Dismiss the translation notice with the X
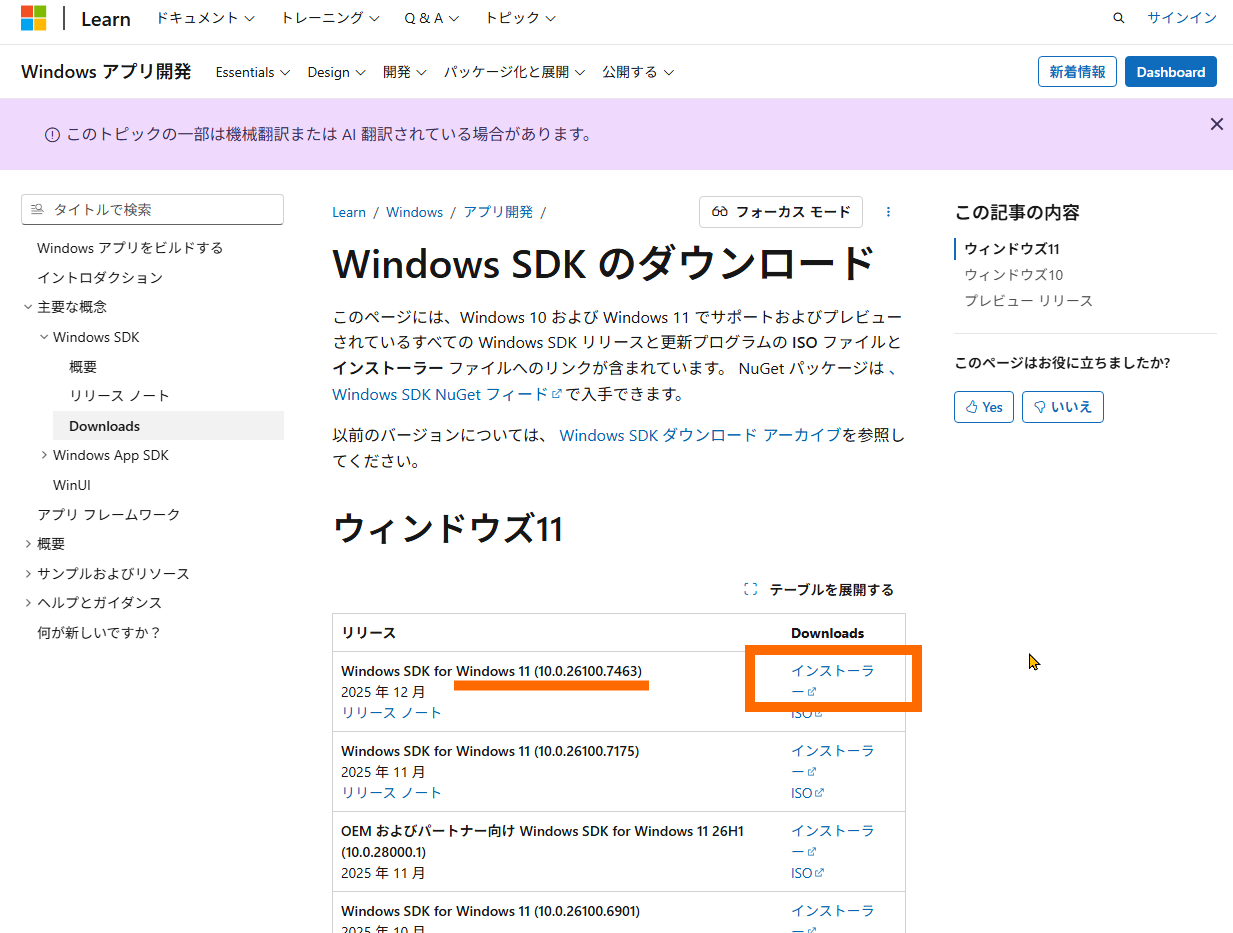The width and height of the screenshot is (1233, 933). [1216, 123]
